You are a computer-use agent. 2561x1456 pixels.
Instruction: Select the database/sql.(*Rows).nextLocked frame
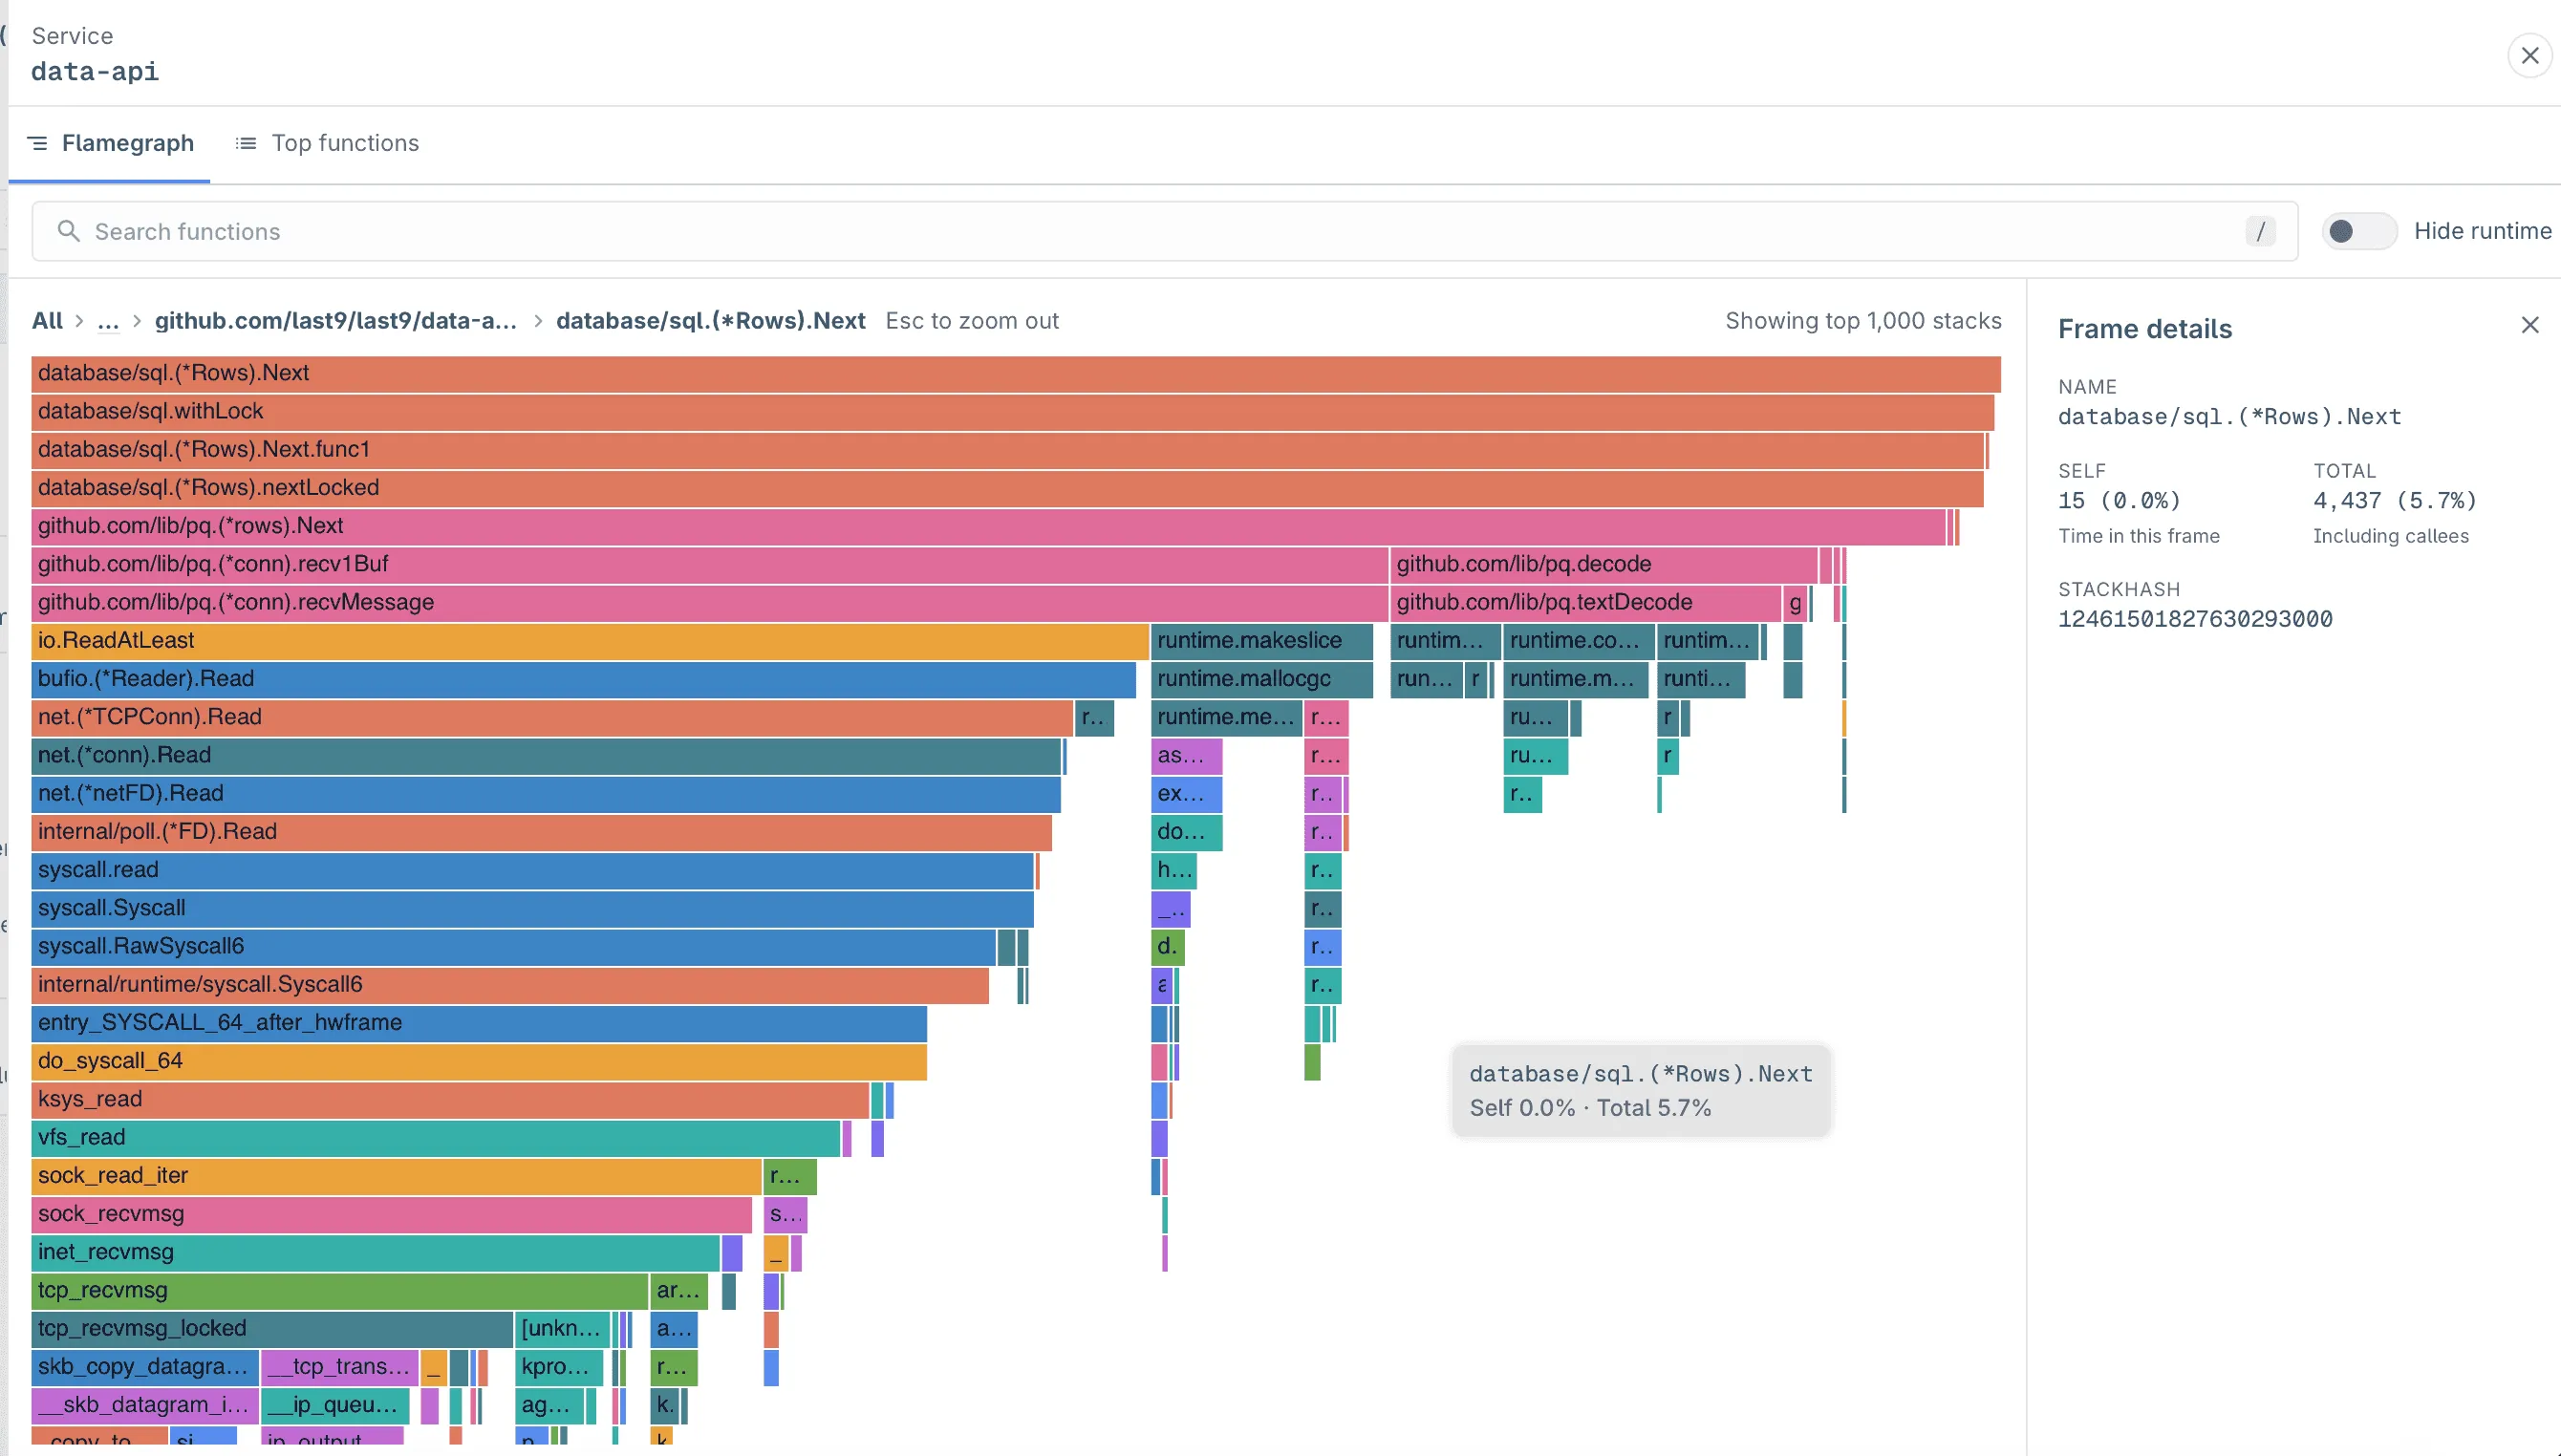tap(1007, 488)
